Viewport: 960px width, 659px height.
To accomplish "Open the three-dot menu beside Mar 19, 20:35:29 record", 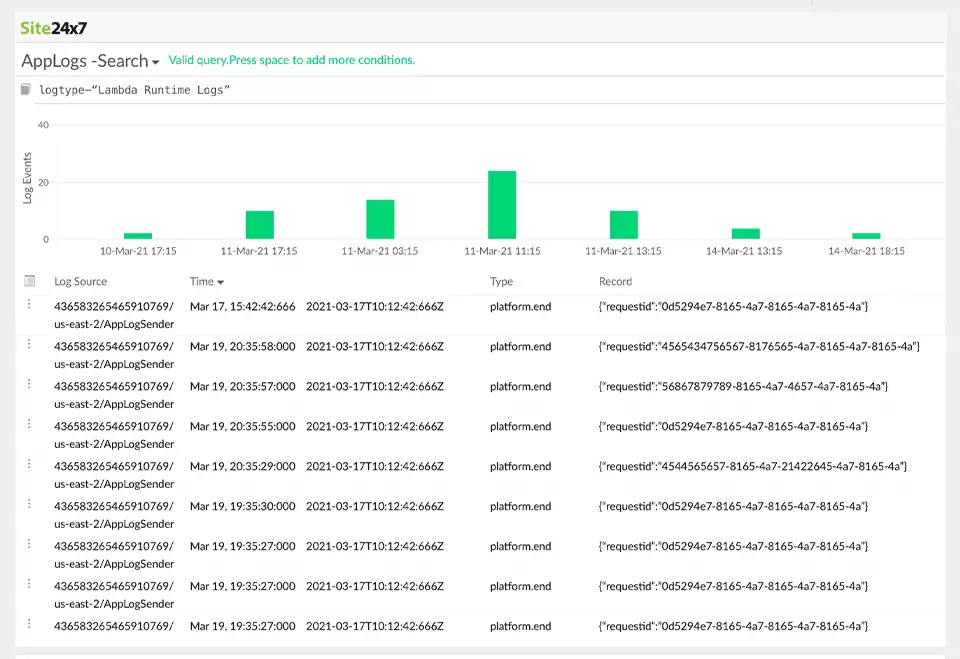I will click(28, 466).
